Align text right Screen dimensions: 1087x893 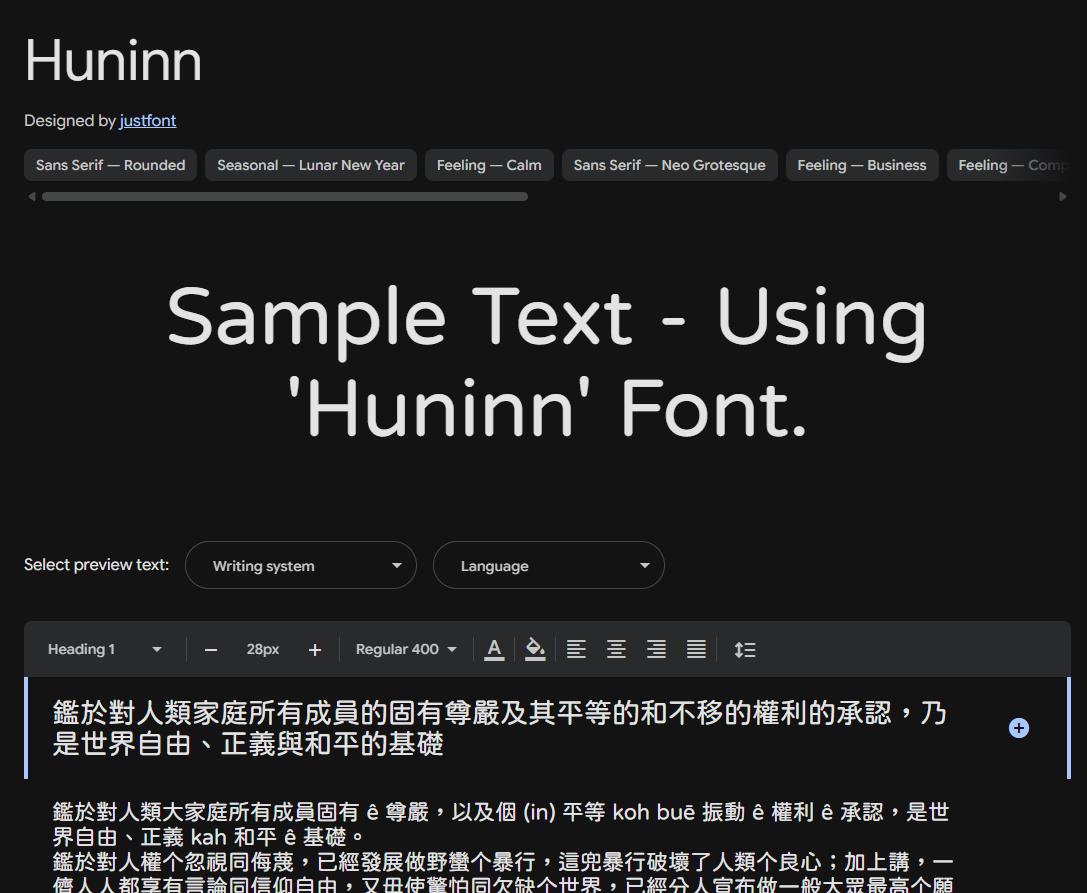(656, 650)
